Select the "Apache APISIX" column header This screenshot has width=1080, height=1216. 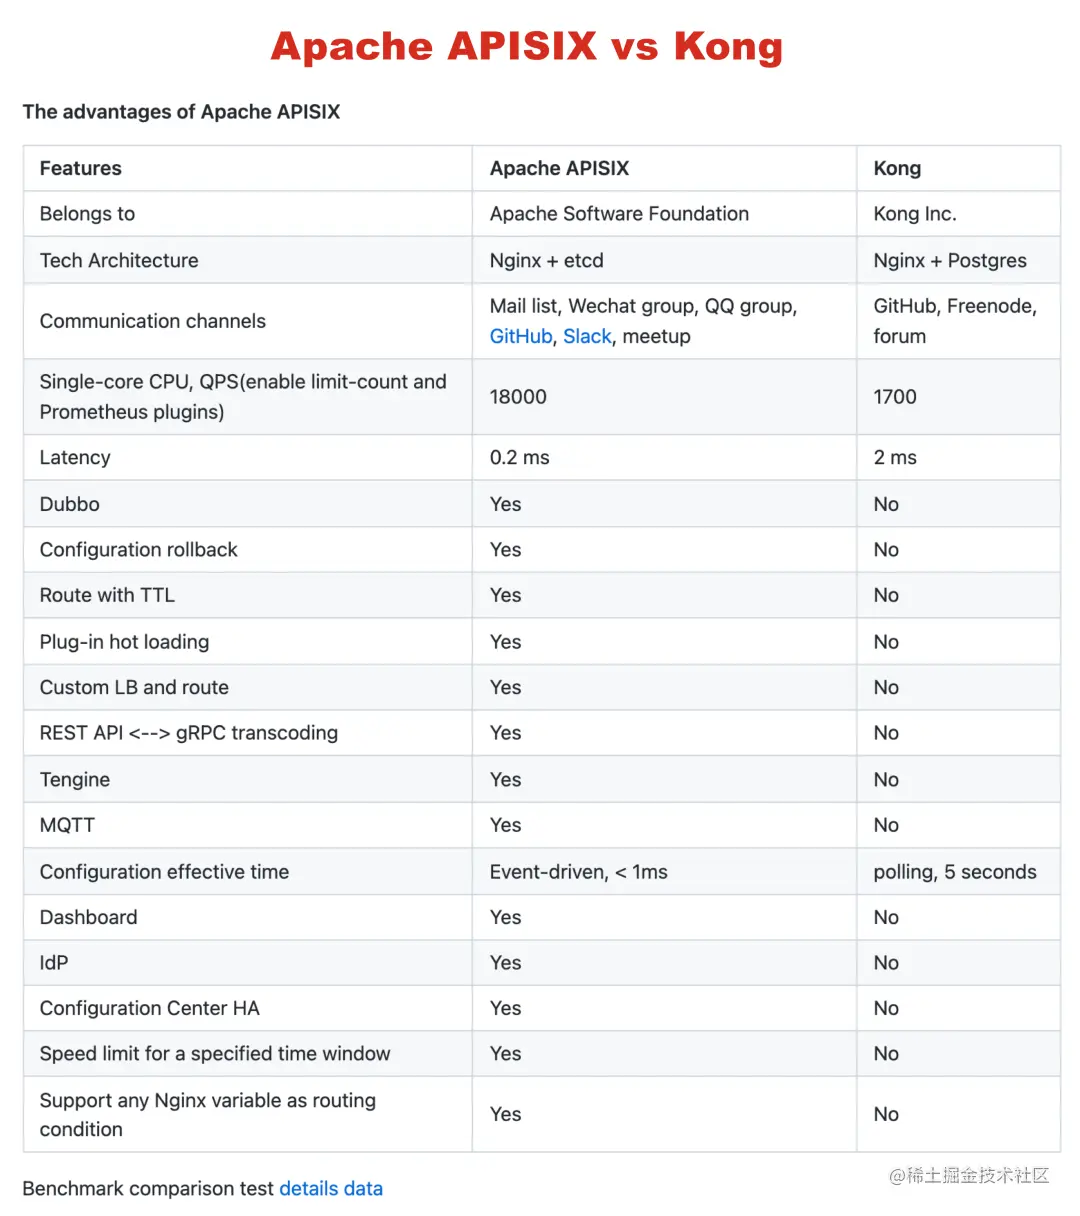point(559,169)
